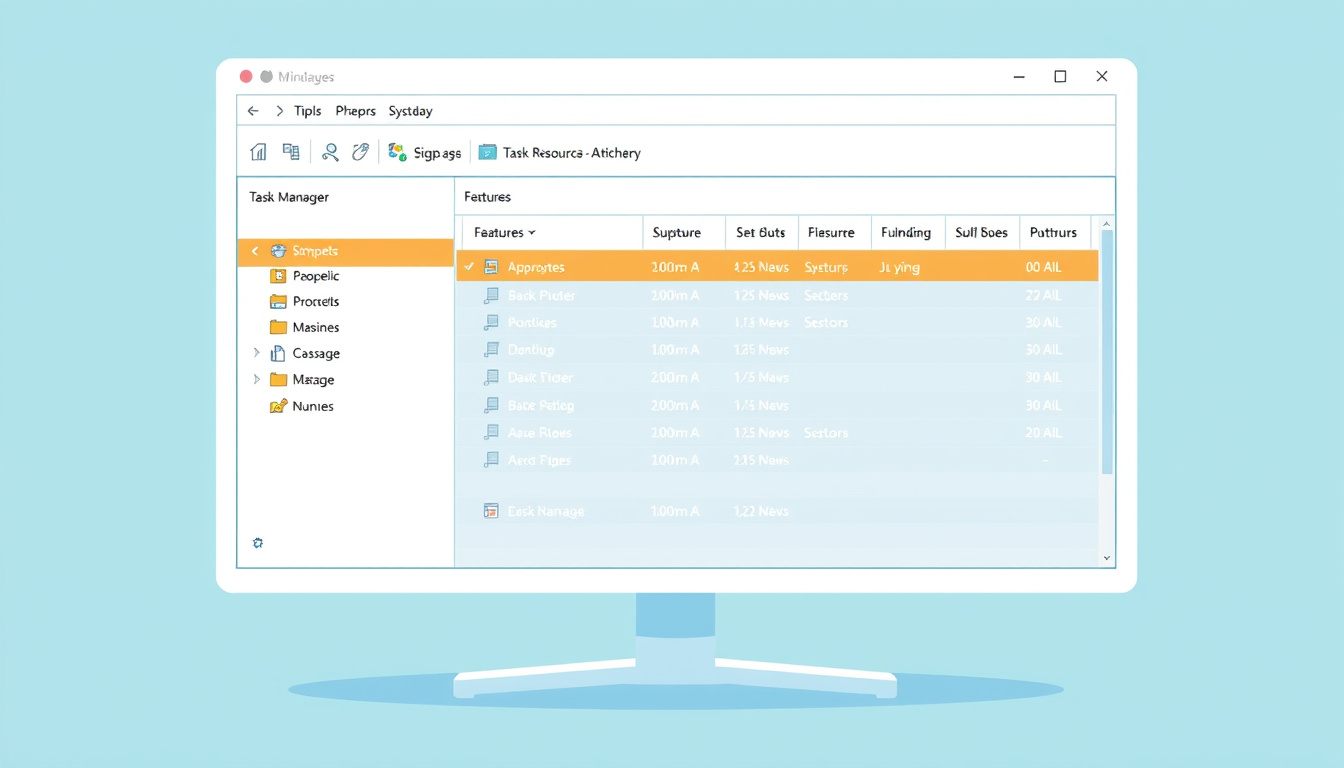Click the gray dot in title bar
The width and height of the screenshot is (1344, 768).
(x=266, y=76)
